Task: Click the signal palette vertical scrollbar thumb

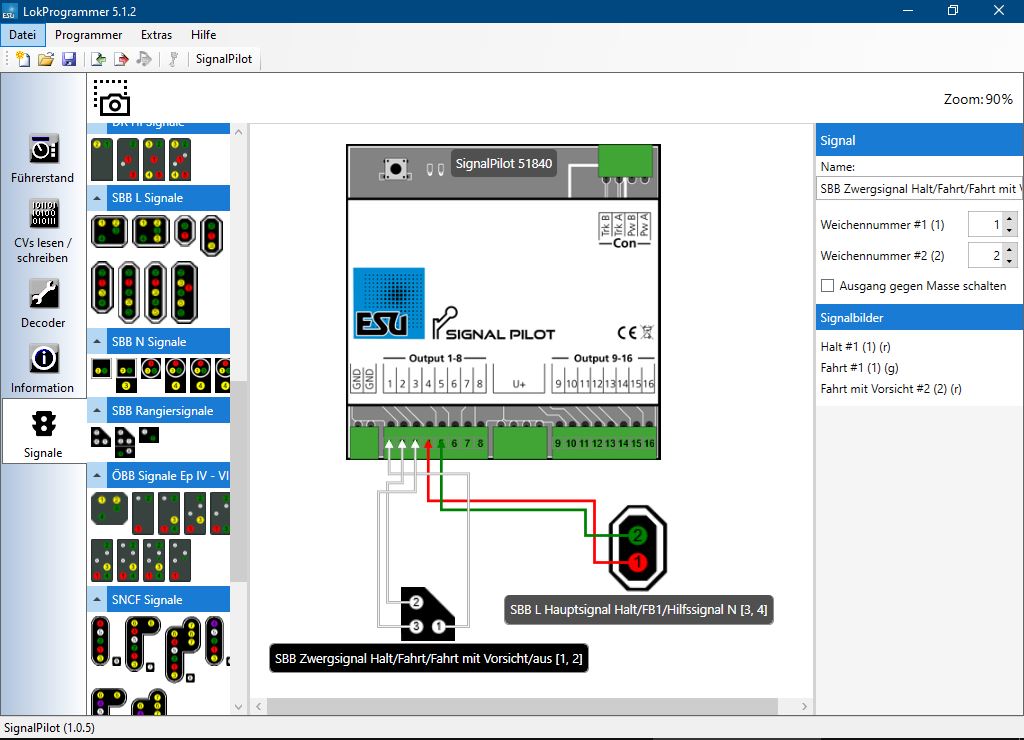Action: (238, 482)
